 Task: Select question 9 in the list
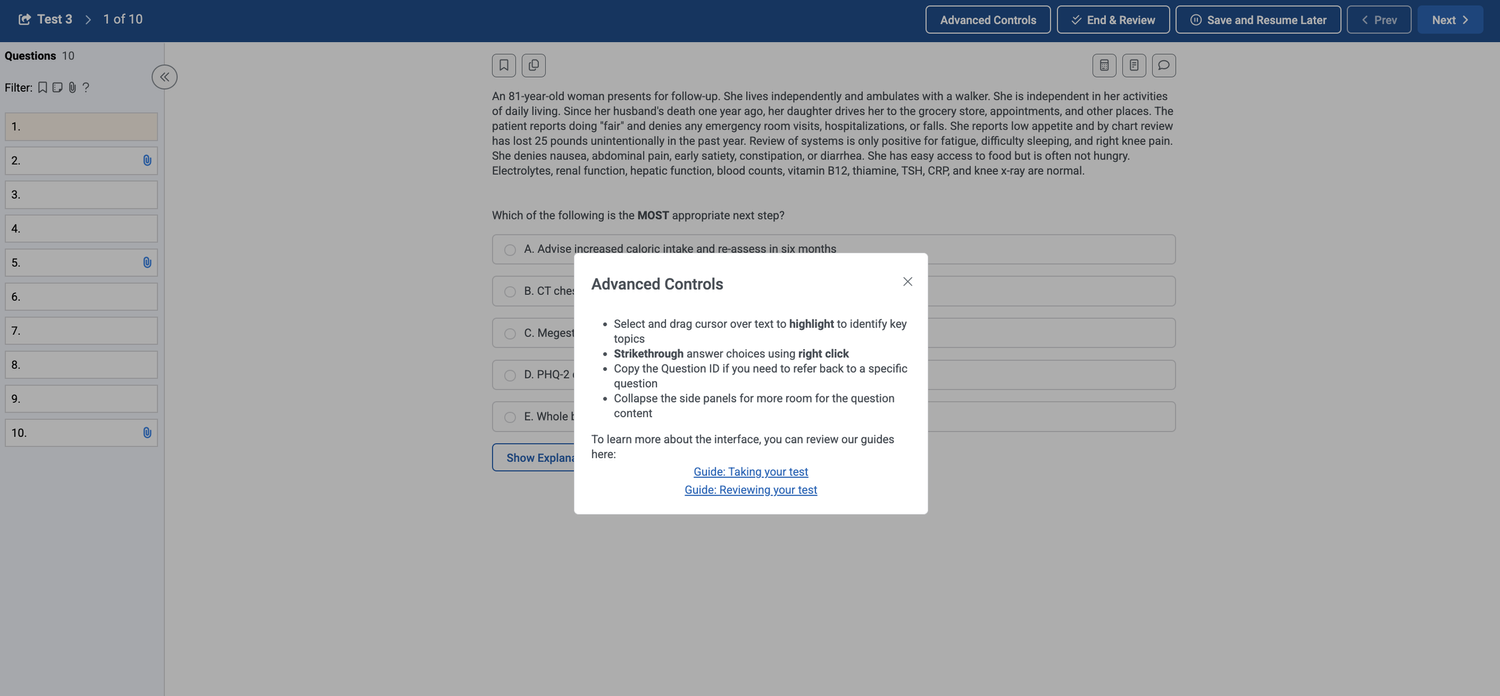click(81, 399)
